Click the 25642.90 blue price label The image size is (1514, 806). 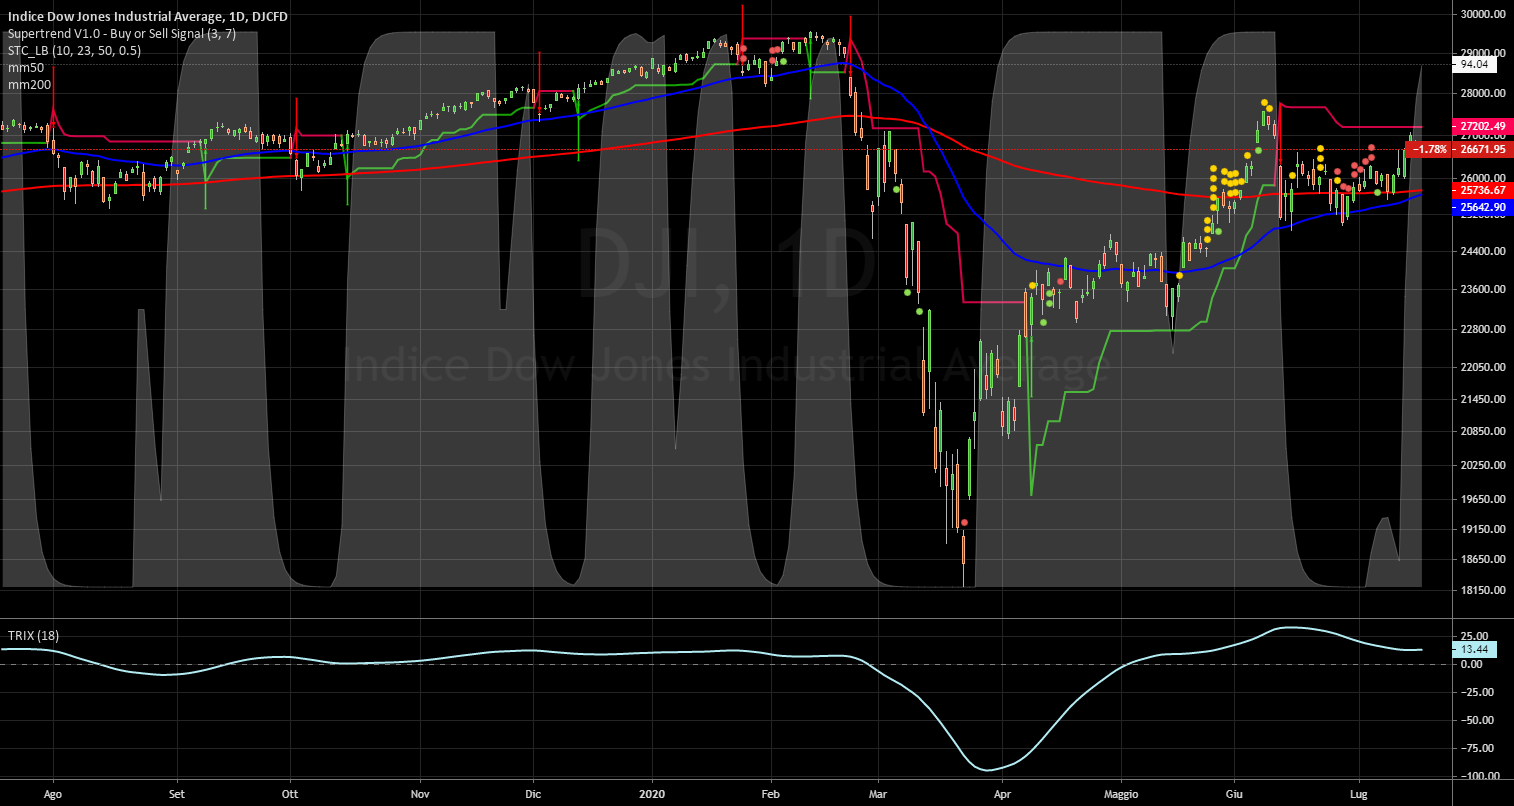[x=1482, y=207]
